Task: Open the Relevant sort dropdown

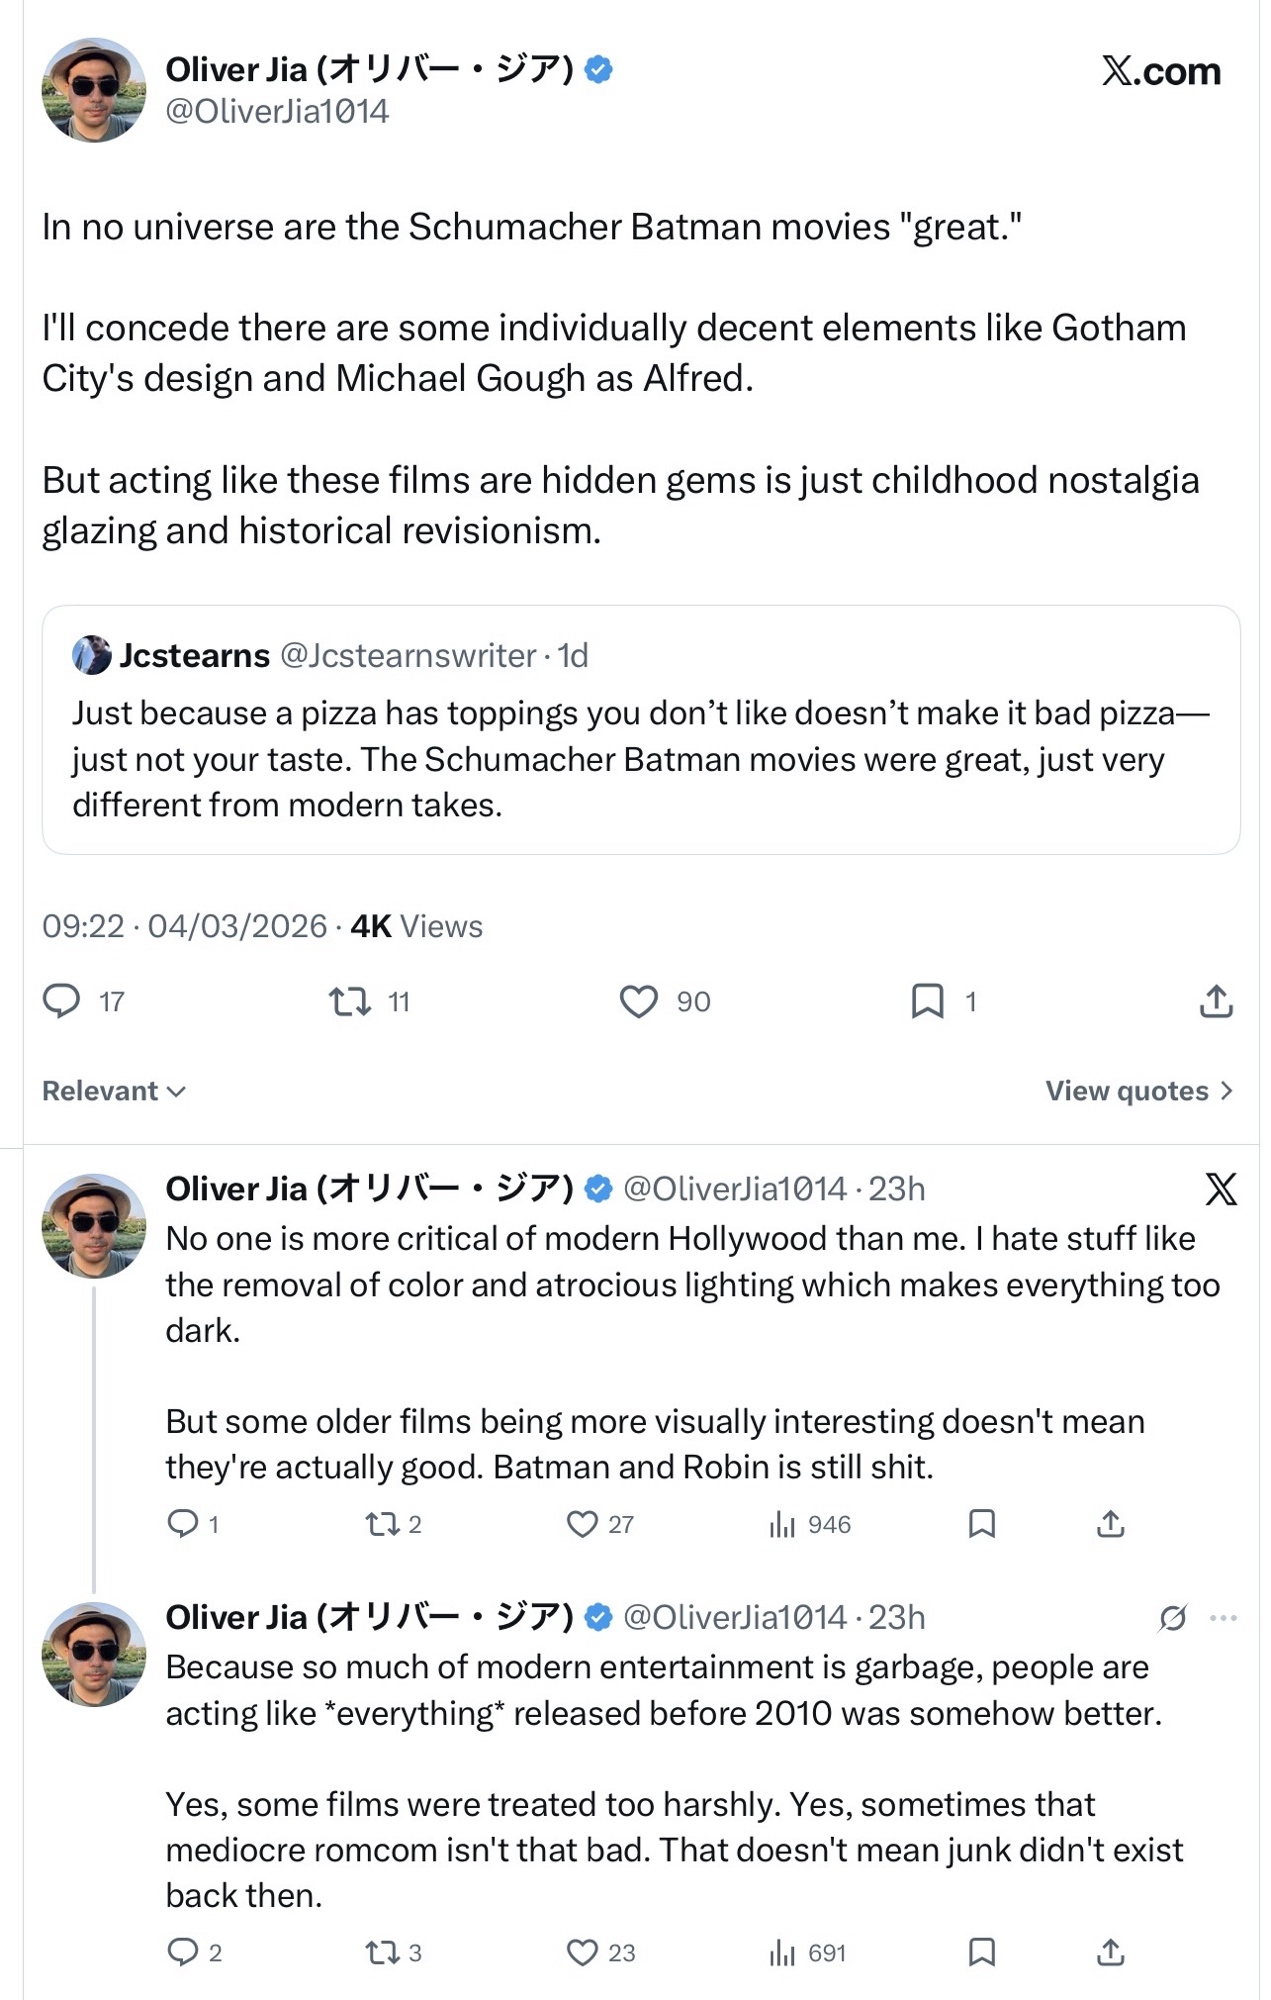Action: pos(114,1091)
